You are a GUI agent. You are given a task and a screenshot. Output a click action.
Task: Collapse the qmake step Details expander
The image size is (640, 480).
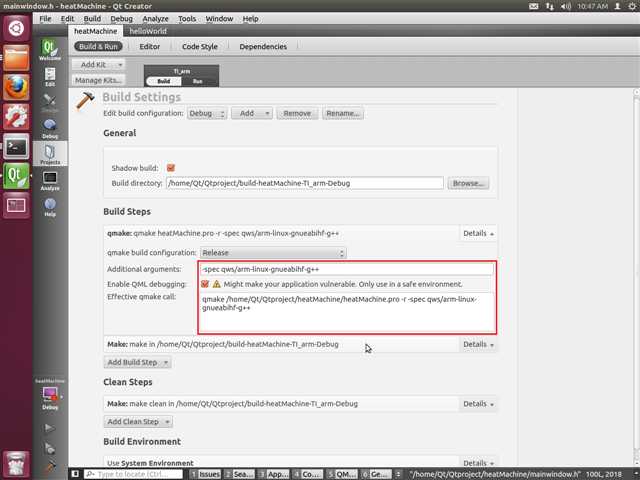click(x=478, y=233)
